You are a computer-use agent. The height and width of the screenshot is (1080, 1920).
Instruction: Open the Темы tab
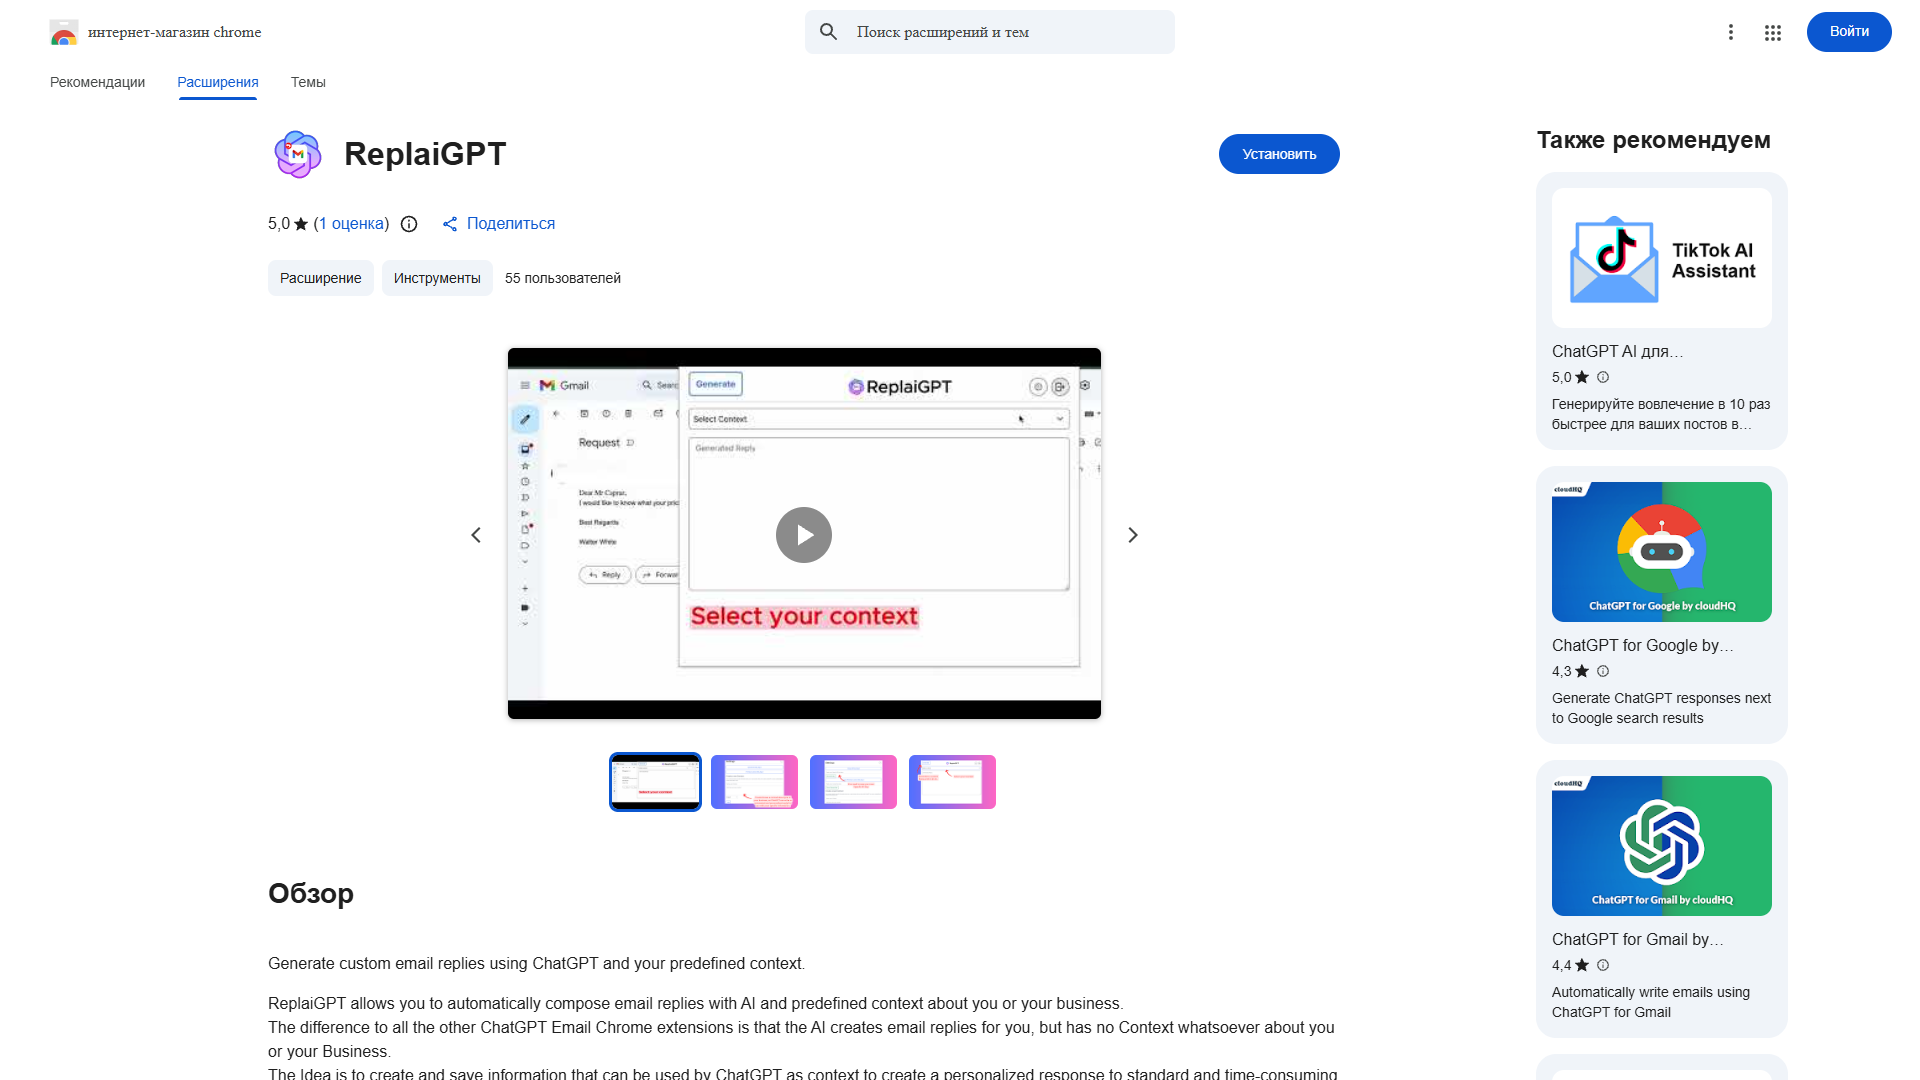click(308, 82)
